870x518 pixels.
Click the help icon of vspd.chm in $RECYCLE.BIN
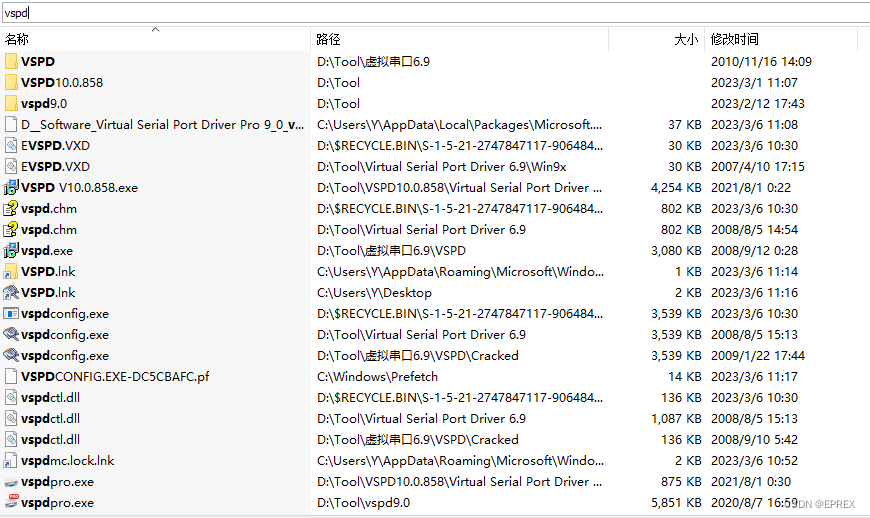(11, 209)
